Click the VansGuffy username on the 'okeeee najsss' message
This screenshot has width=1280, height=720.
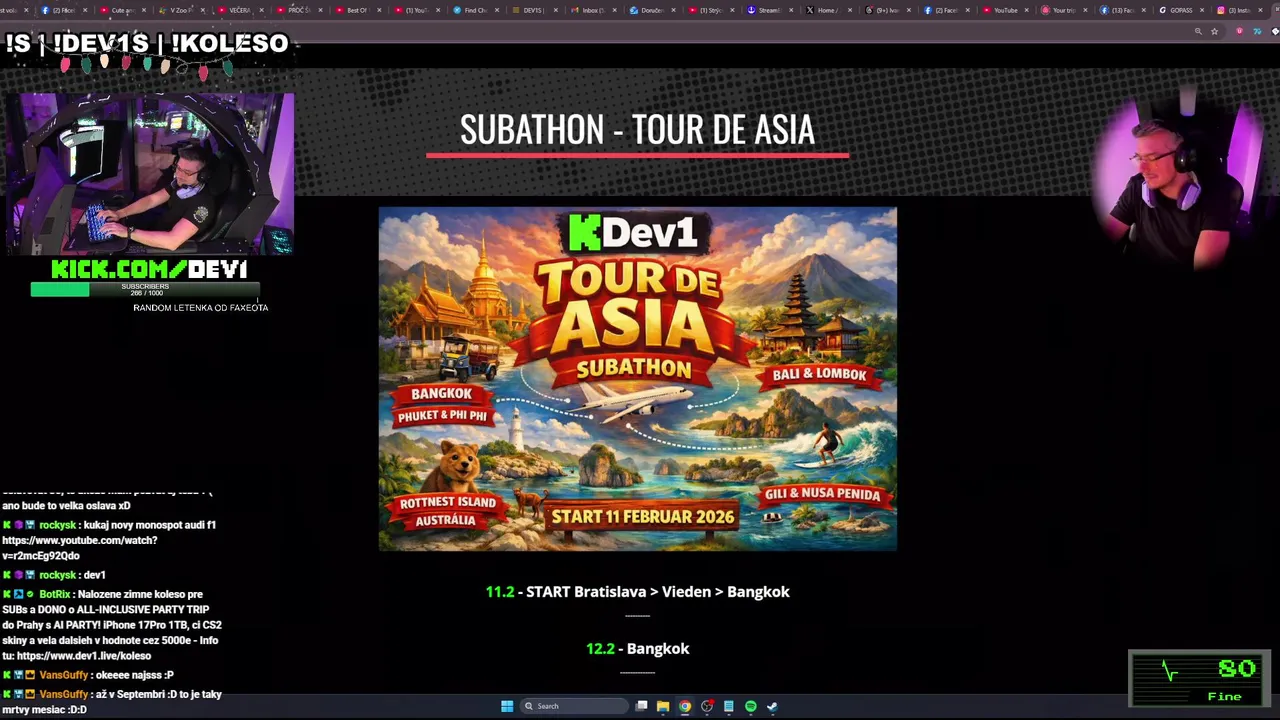64,675
